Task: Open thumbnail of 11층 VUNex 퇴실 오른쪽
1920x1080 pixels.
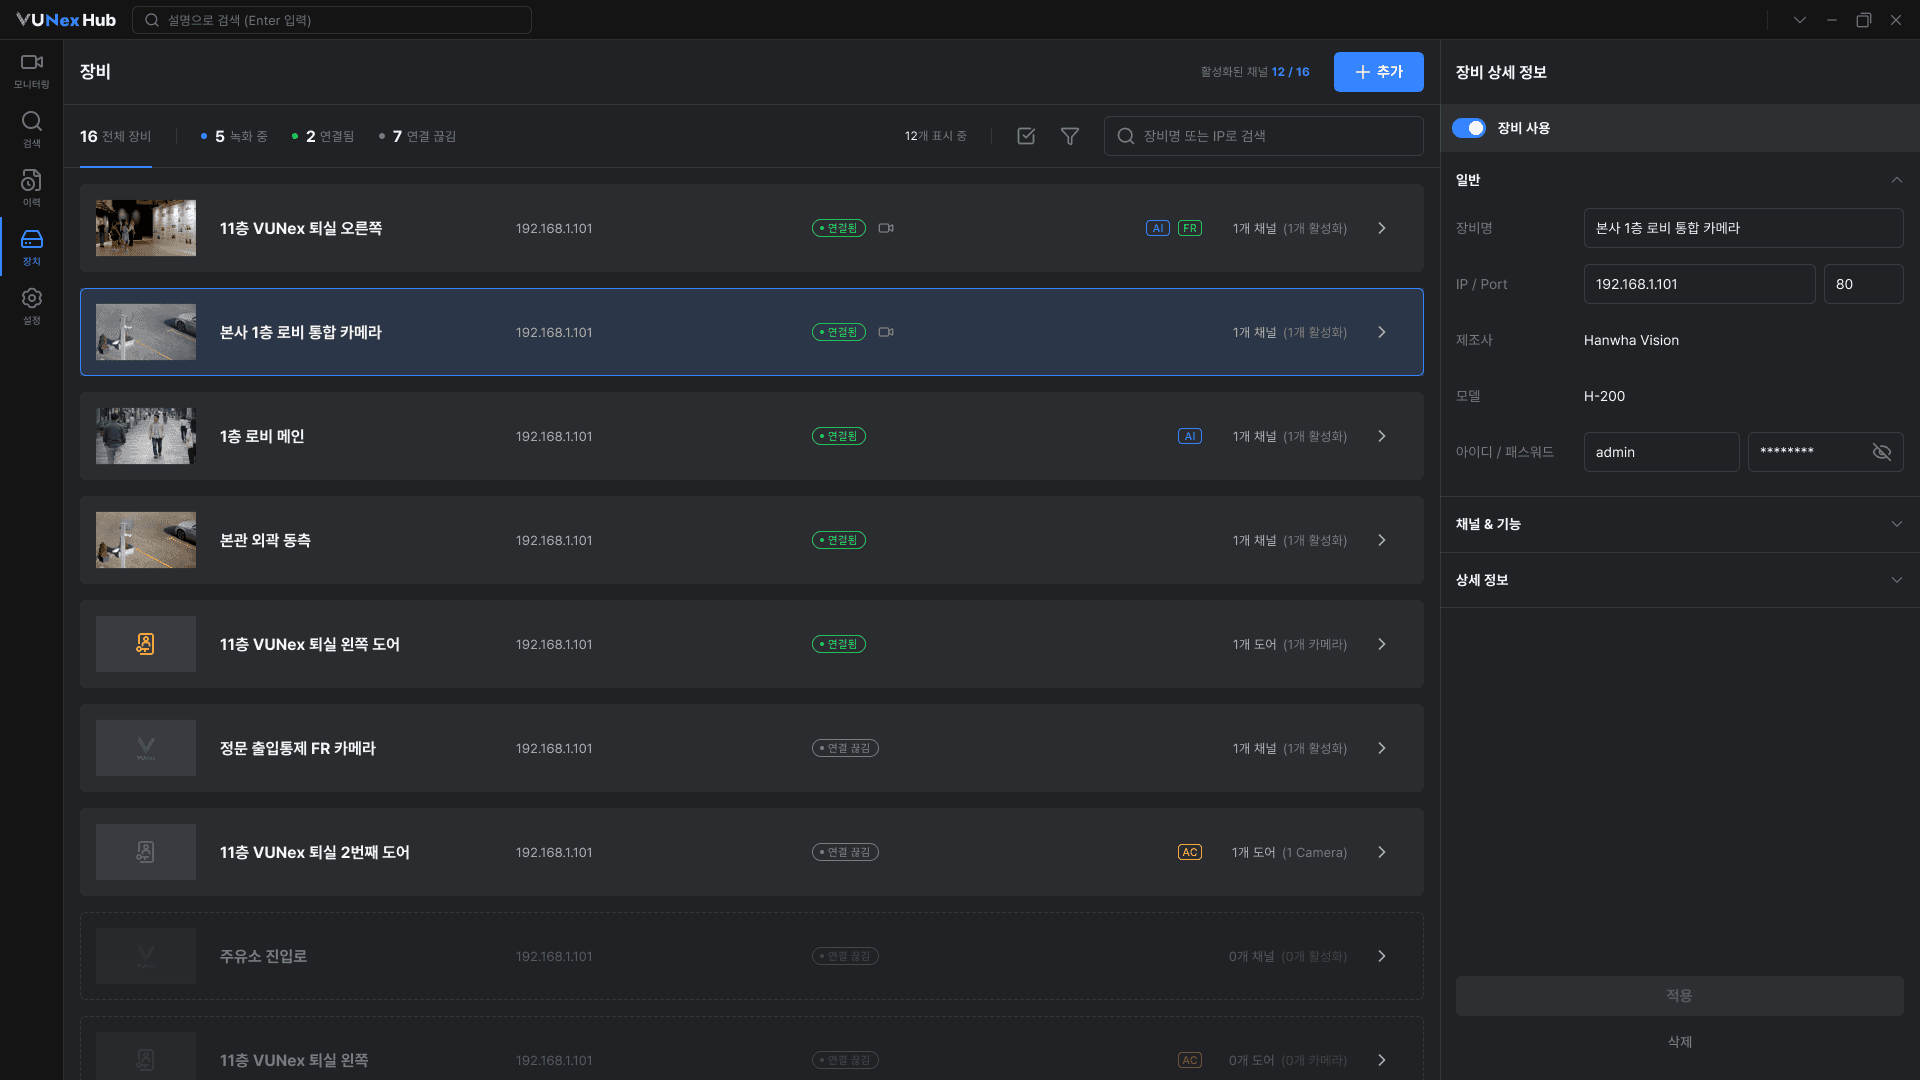Action: coord(146,228)
